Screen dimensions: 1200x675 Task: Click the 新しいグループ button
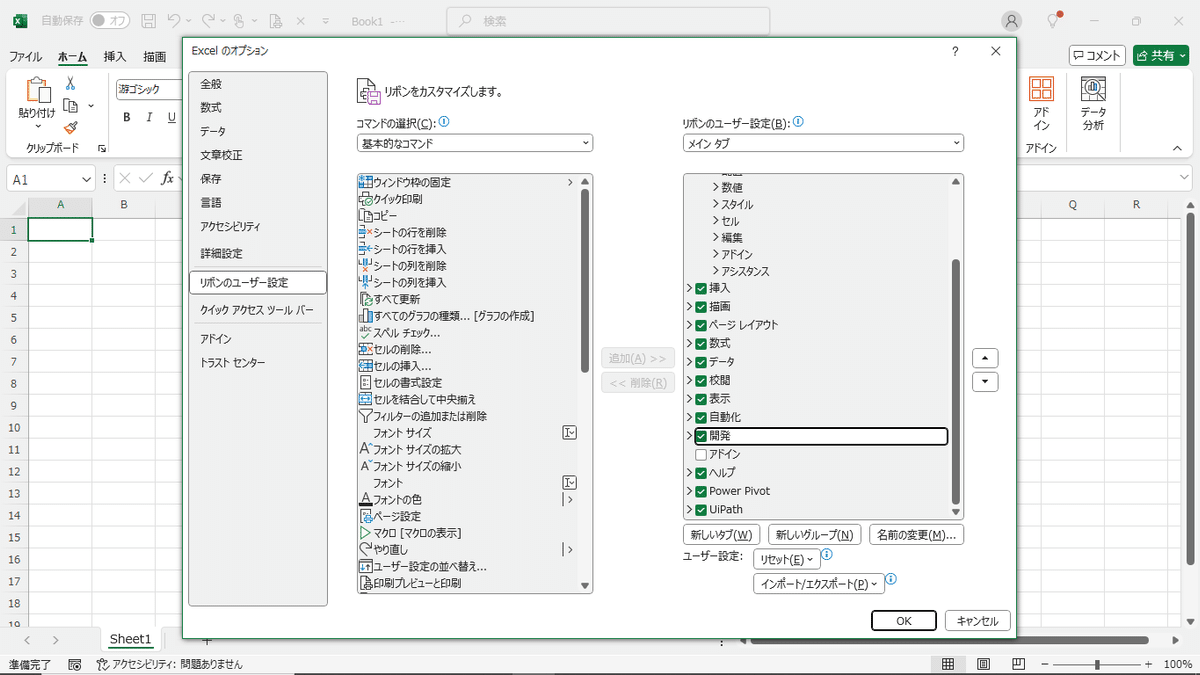[816, 535]
